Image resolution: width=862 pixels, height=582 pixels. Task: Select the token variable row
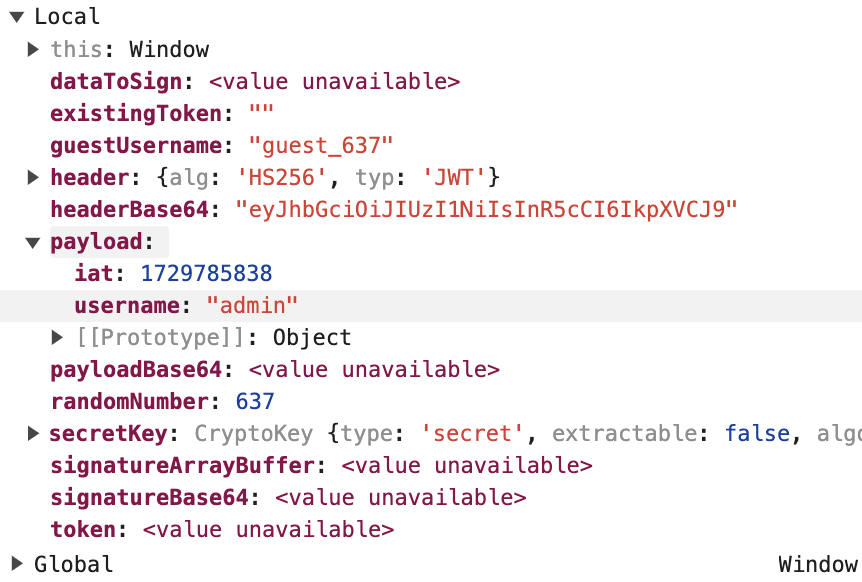click(431, 529)
